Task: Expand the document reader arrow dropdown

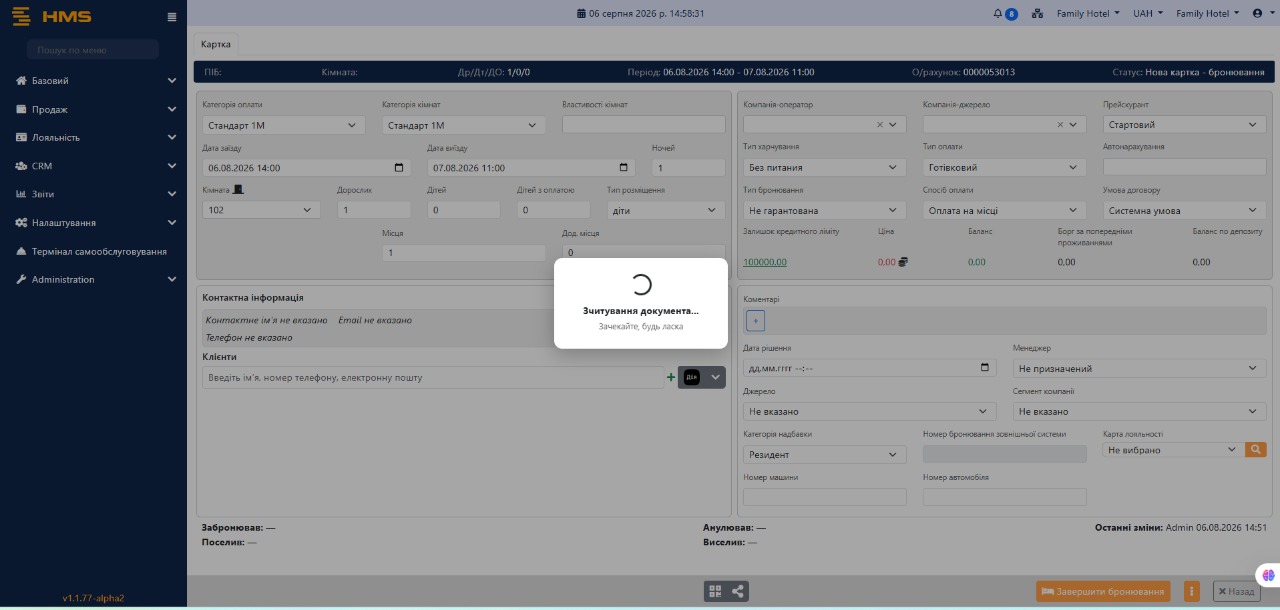Action: (x=715, y=377)
